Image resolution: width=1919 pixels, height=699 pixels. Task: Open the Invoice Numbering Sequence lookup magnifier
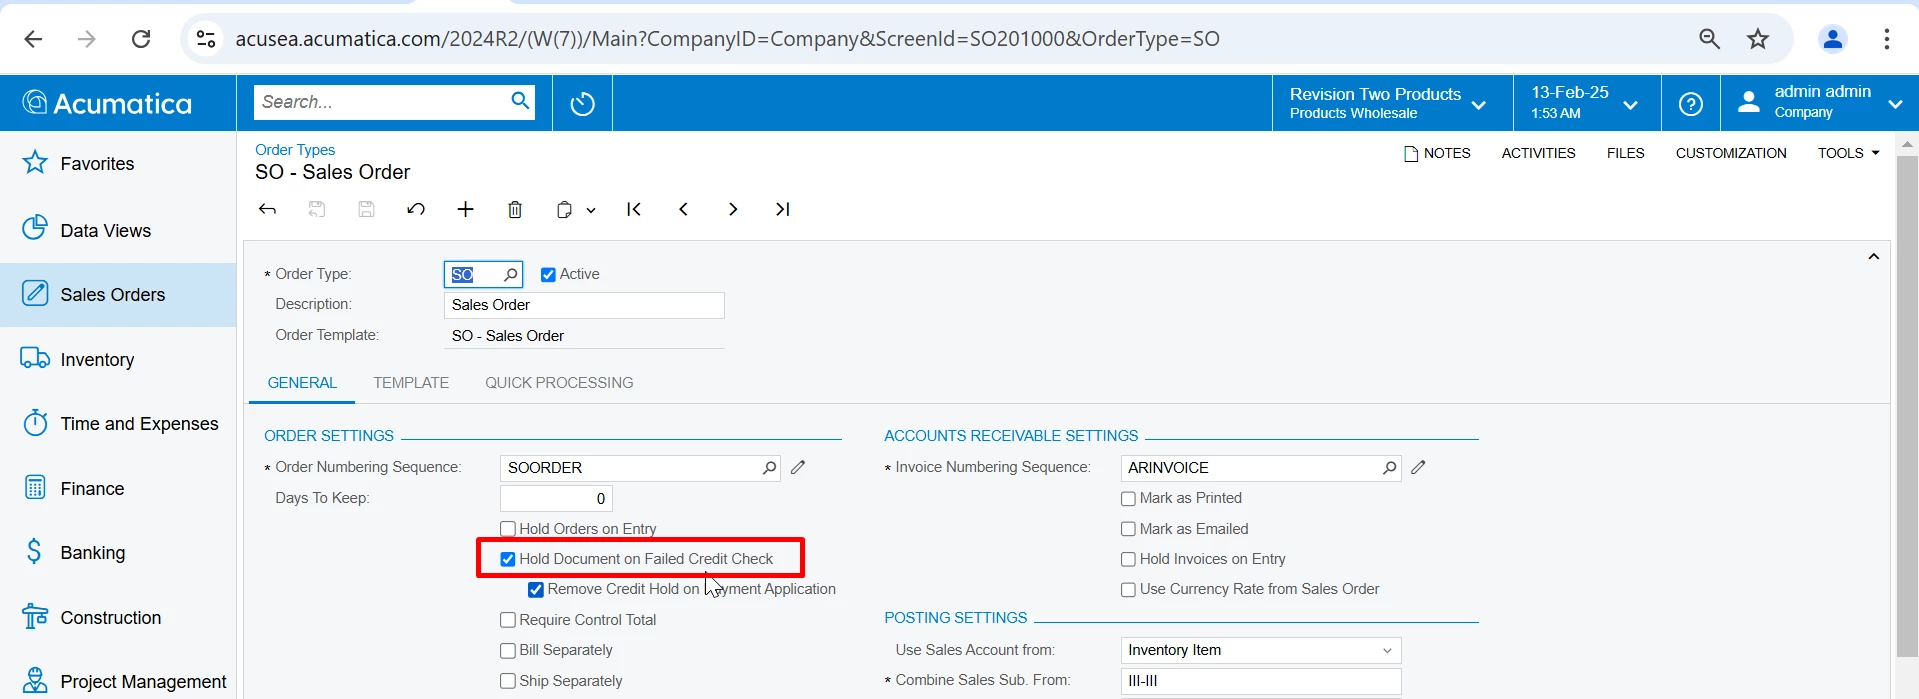[1389, 467]
